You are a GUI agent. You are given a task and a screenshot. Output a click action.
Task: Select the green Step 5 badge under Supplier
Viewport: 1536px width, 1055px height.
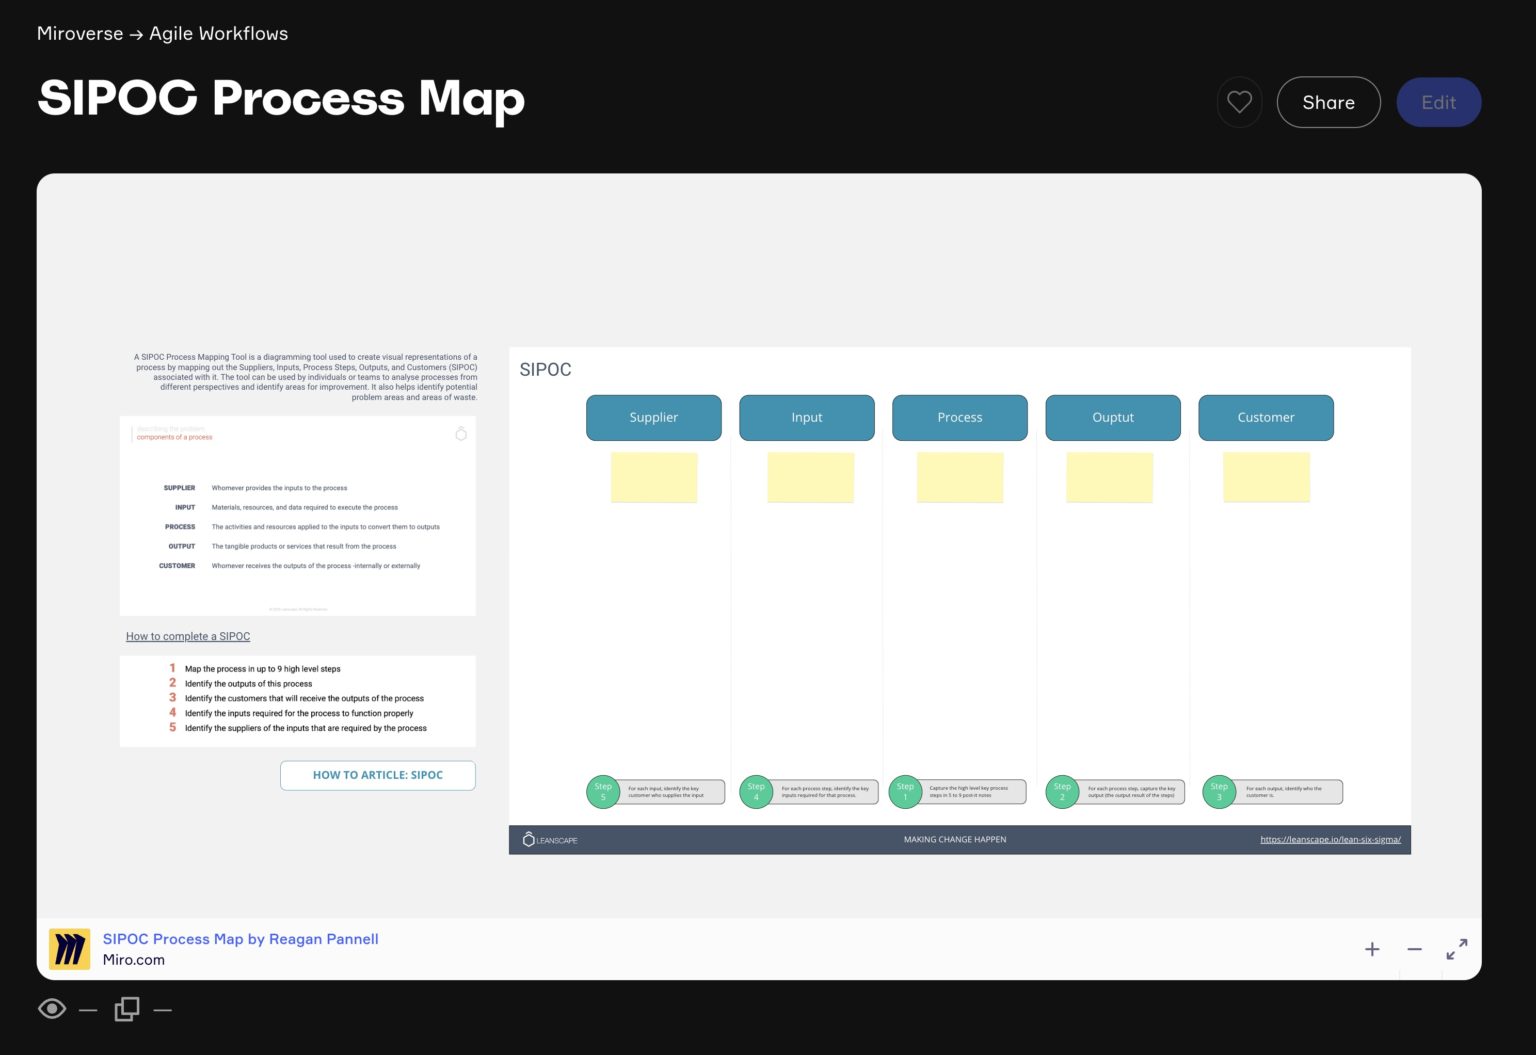coord(603,791)
